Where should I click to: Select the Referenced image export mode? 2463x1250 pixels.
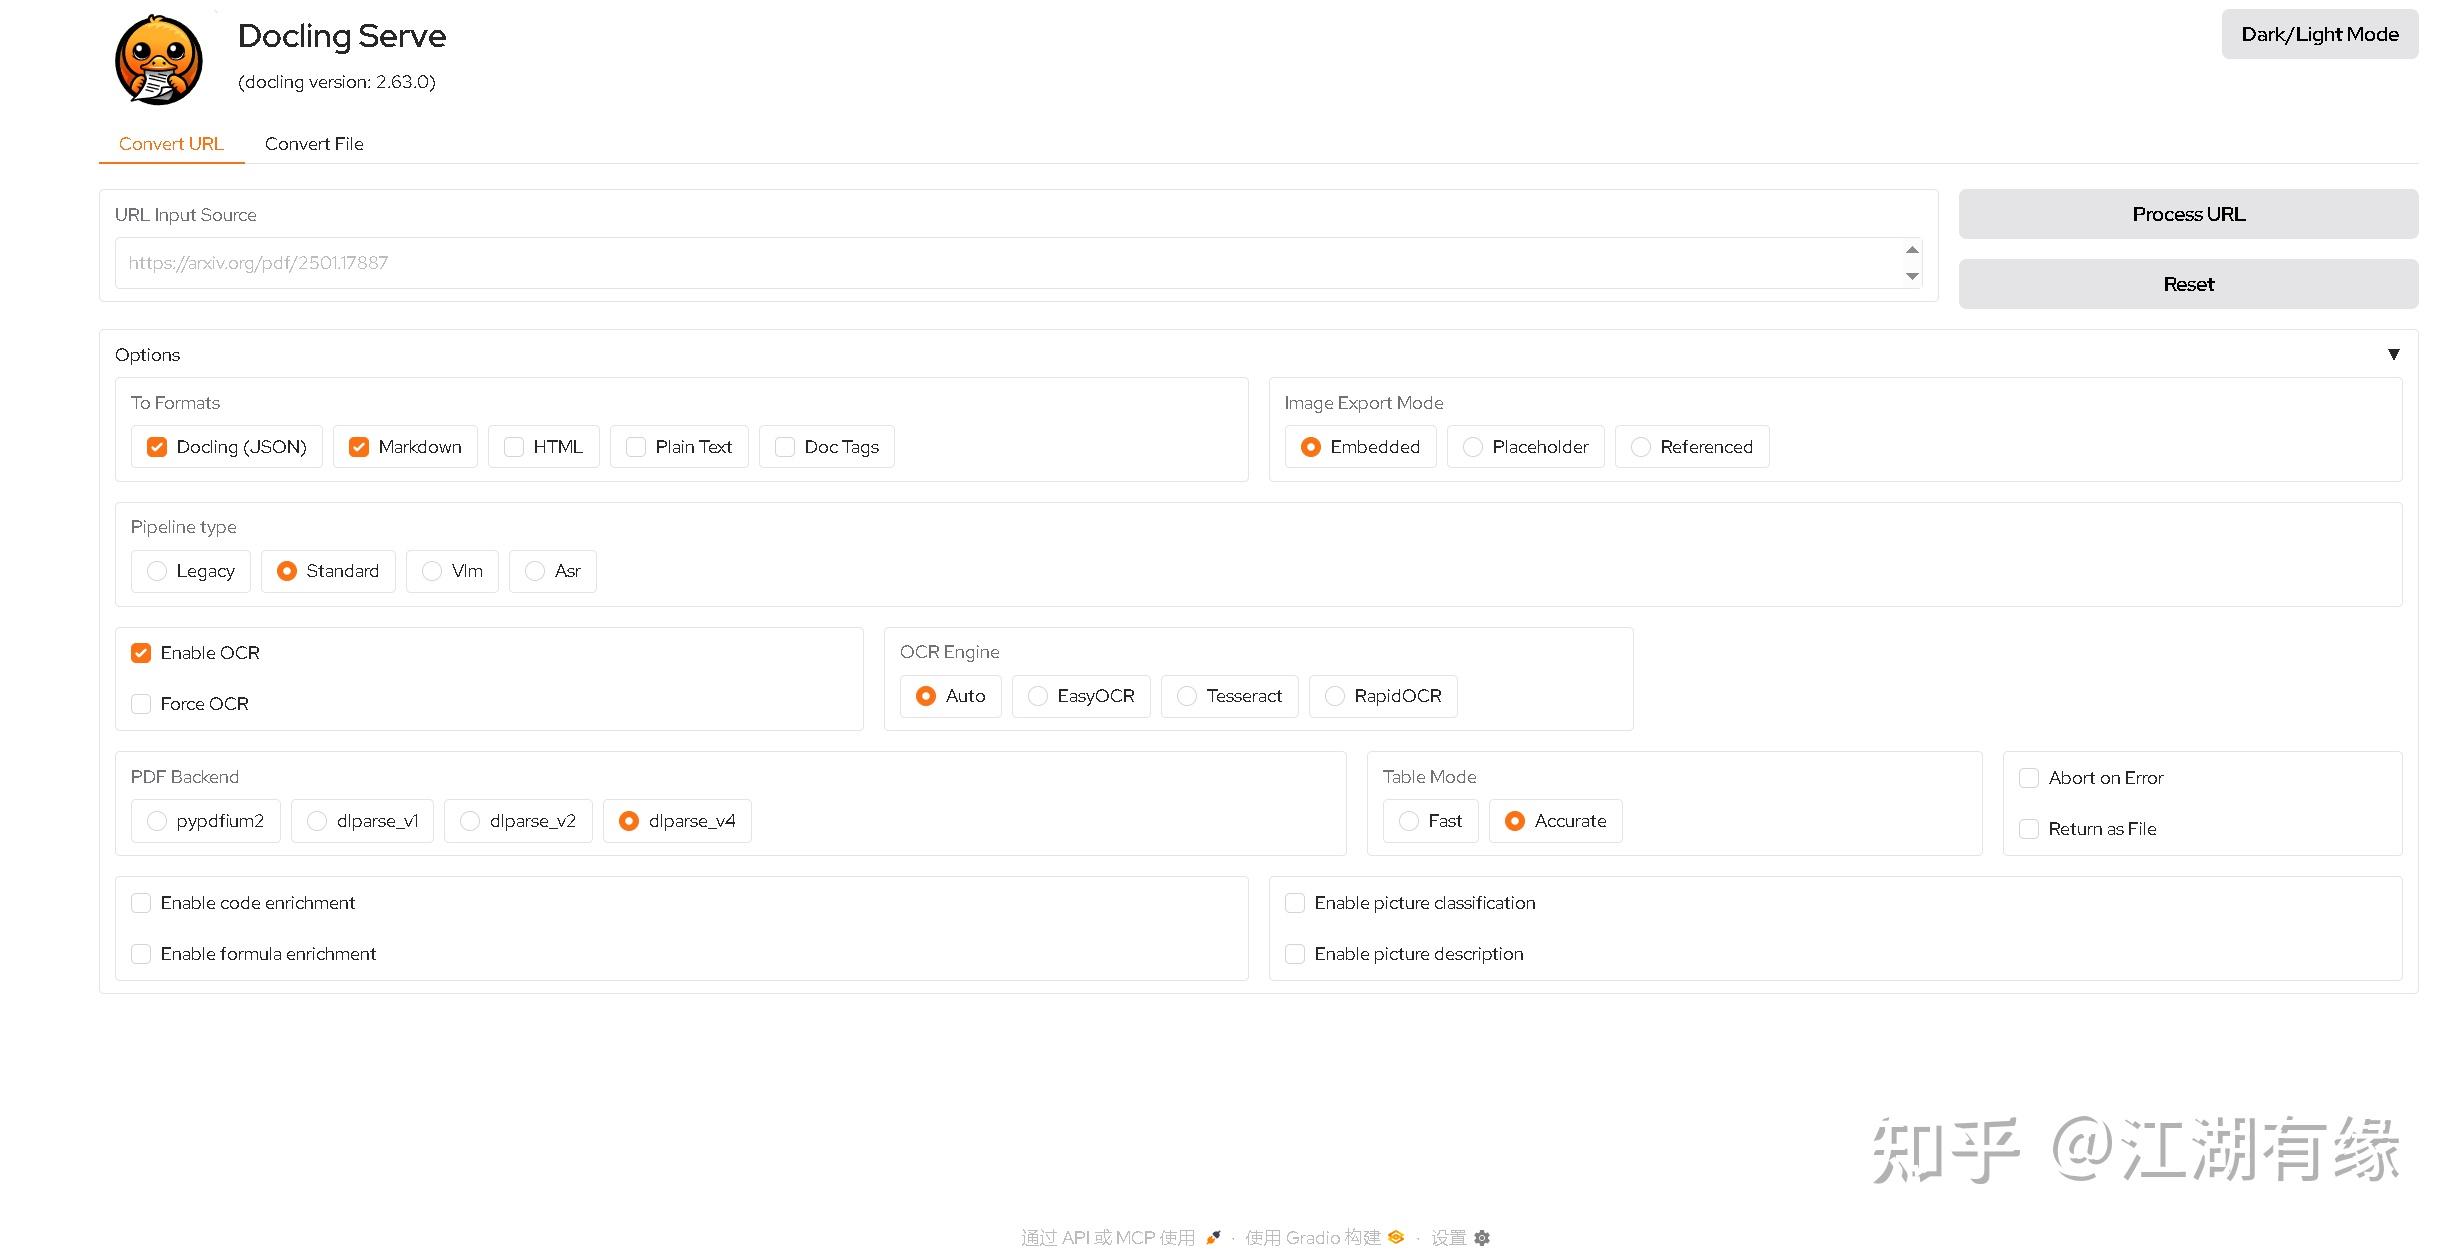click(1641, 447)
